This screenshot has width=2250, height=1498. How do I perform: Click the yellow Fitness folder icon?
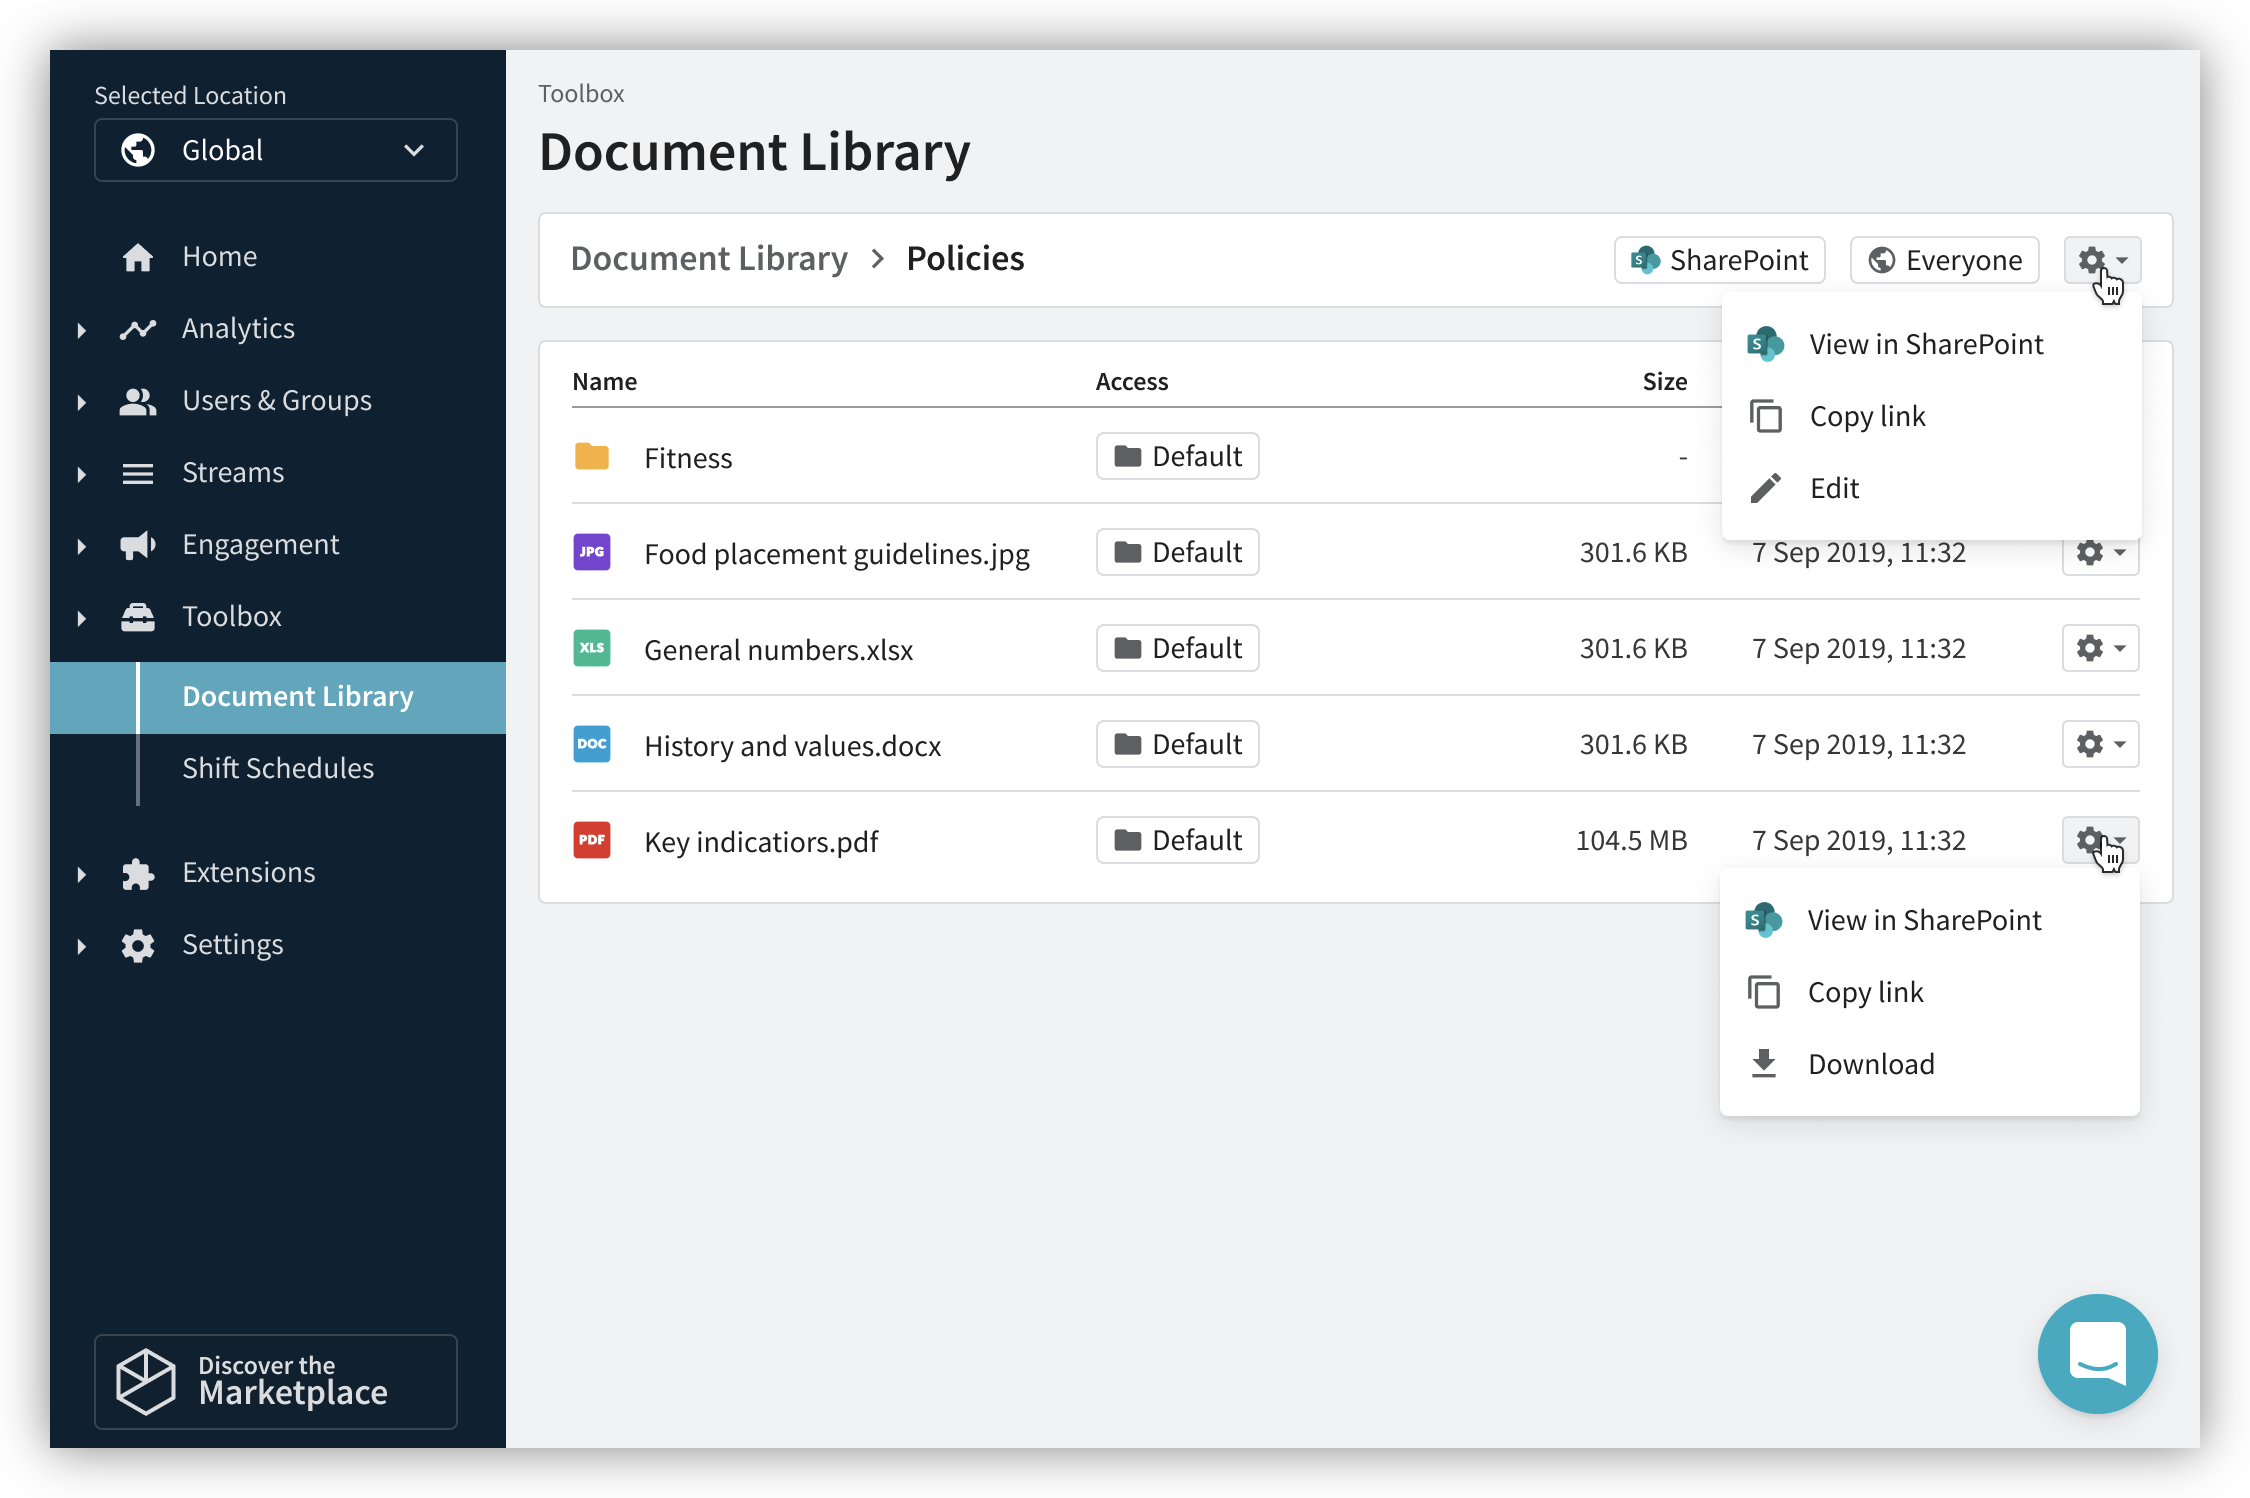pos(592,456)
